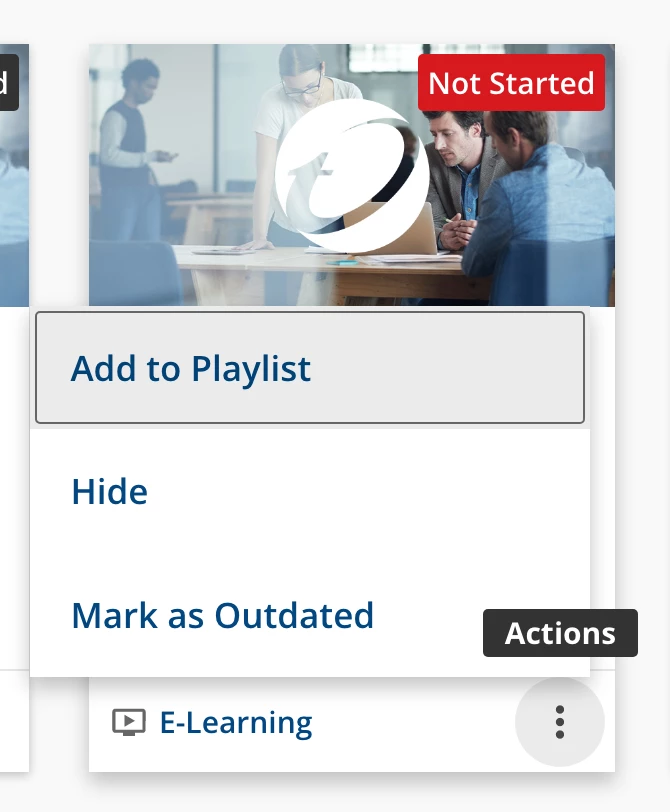670x812 pixels.
Task: Click the card footer beside the E-Learning label
Action: click(x=414, y=722)
